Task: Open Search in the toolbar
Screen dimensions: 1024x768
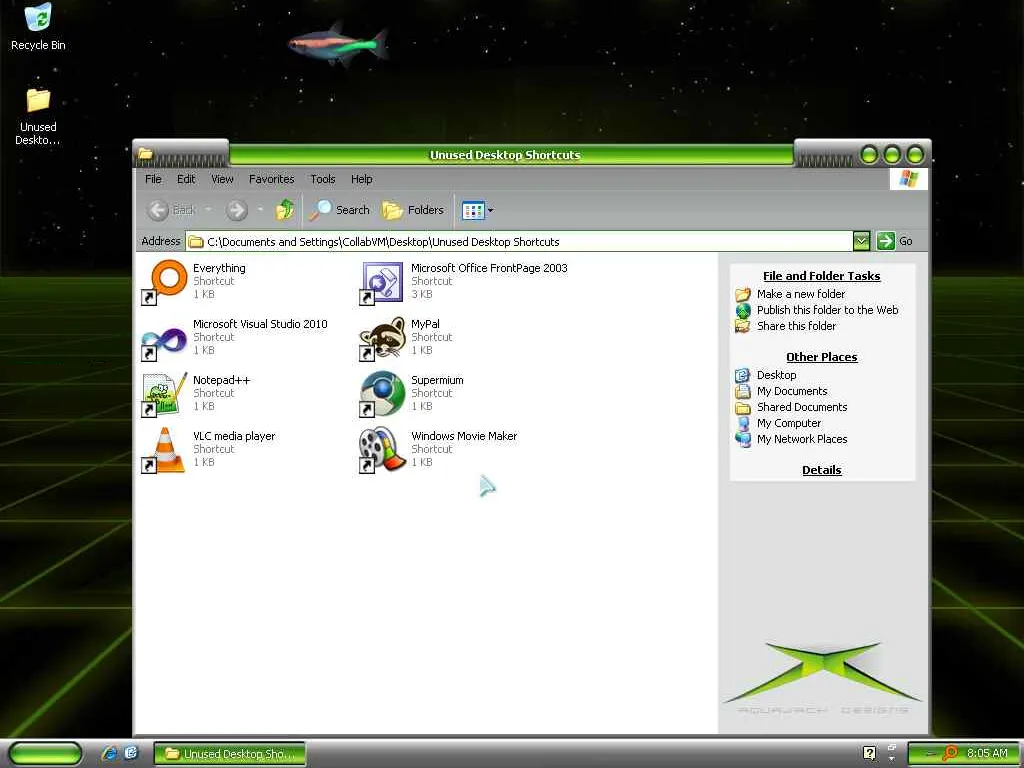Action: (340, 210)
